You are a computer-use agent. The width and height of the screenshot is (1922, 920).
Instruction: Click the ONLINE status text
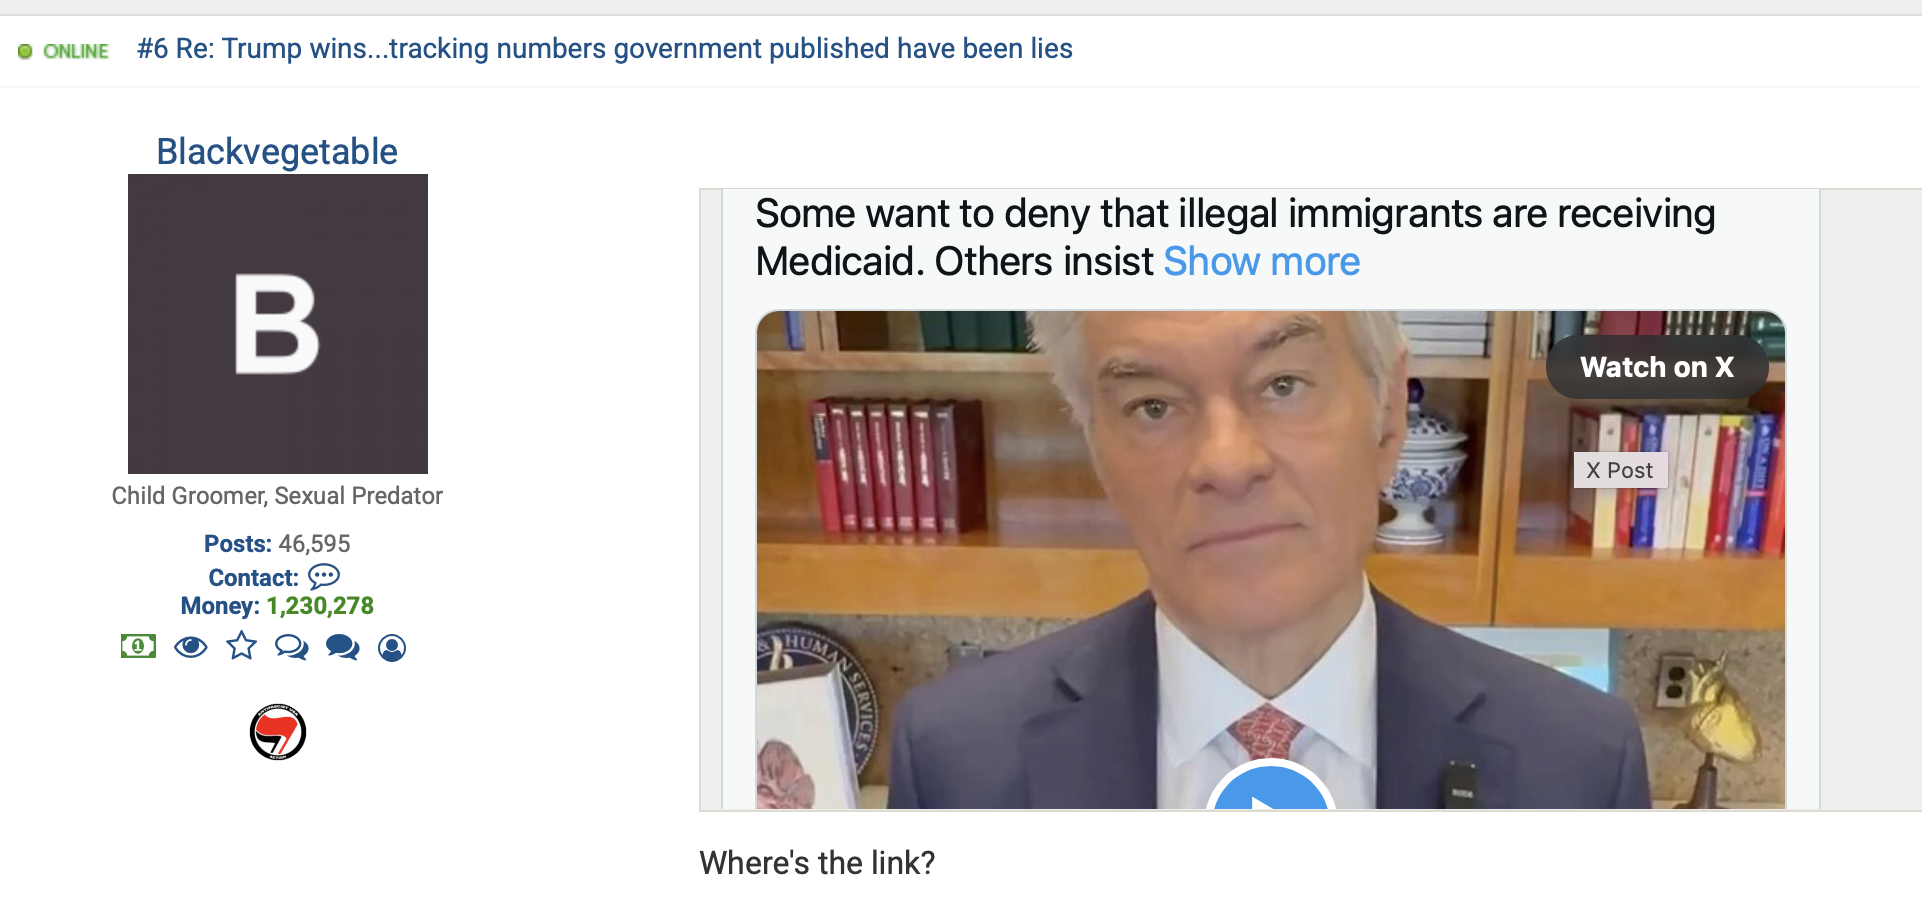[x=76, y=51]
